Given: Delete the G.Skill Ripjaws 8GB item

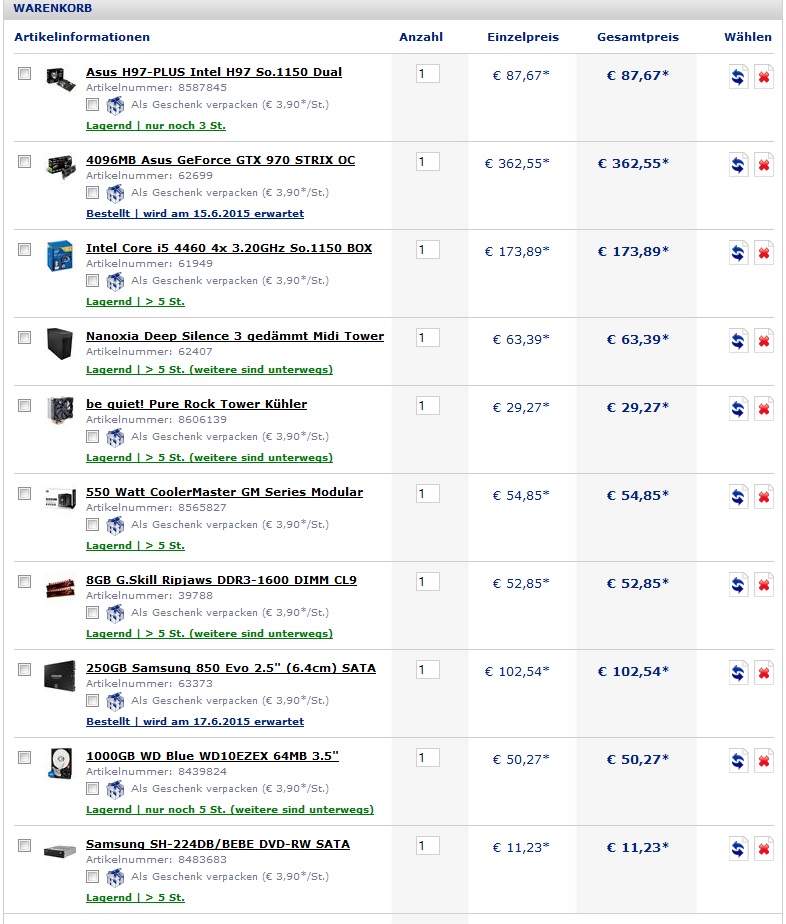Looking at the screenshot, I should tap(763, 584).
